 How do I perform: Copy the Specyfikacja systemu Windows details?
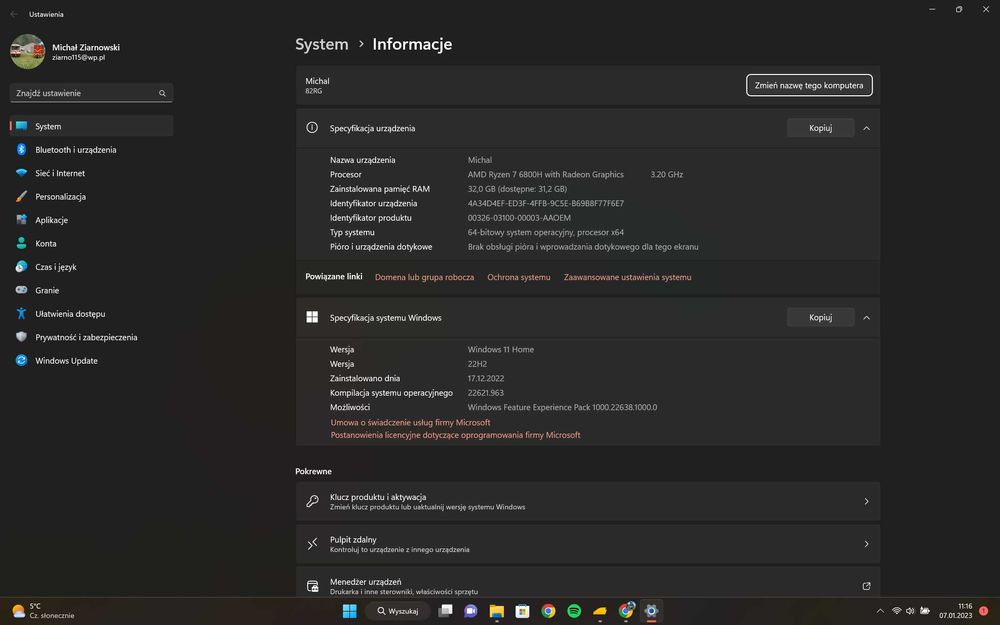point(820,318)
